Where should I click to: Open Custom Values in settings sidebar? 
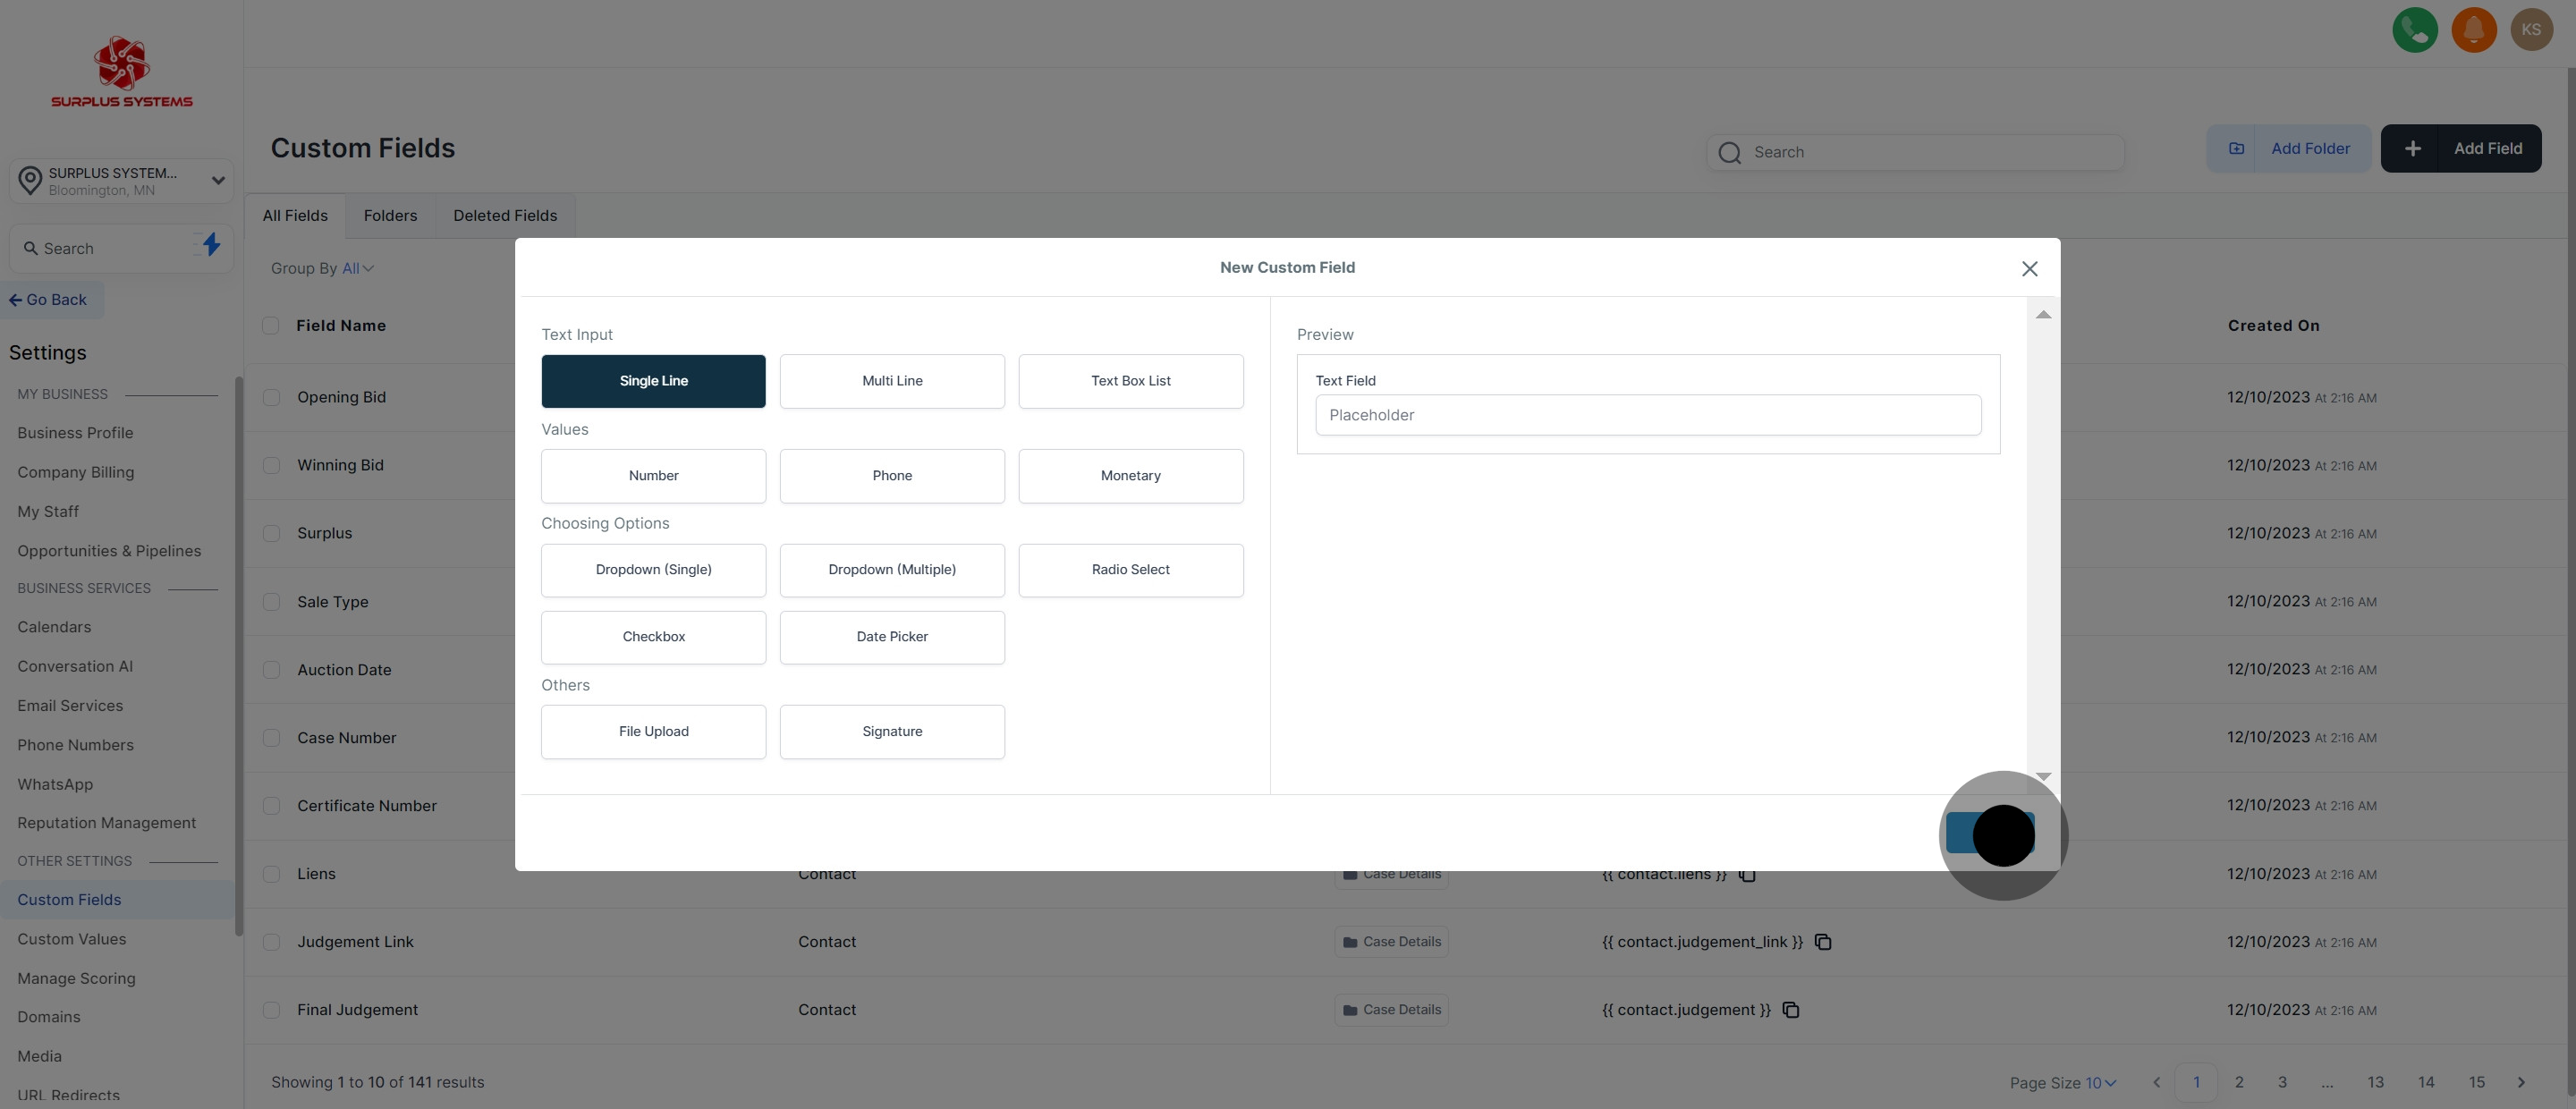click(72, 939)
